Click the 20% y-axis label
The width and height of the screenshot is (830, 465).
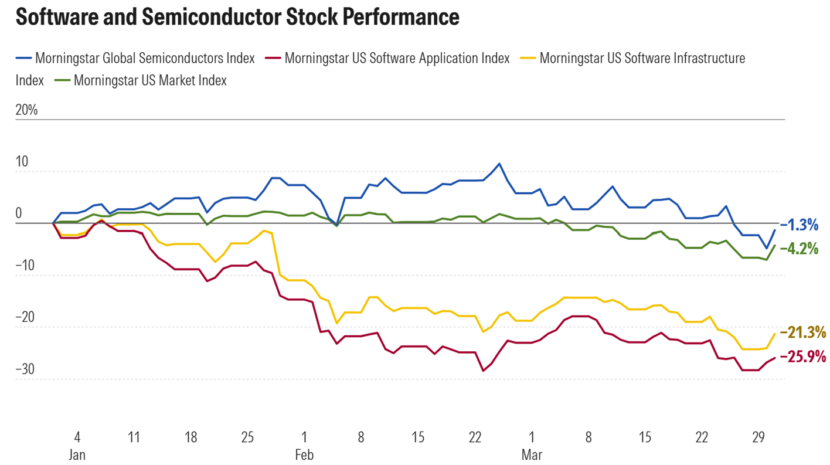[x=27, y=111]
